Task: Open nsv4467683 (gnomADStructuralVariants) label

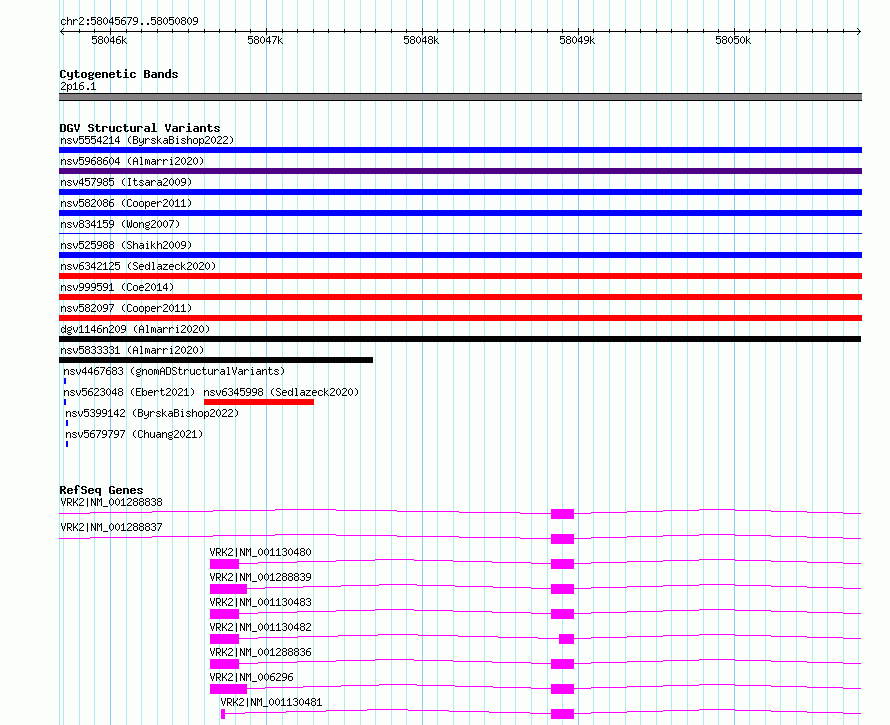Action: (x=174, y=371)
